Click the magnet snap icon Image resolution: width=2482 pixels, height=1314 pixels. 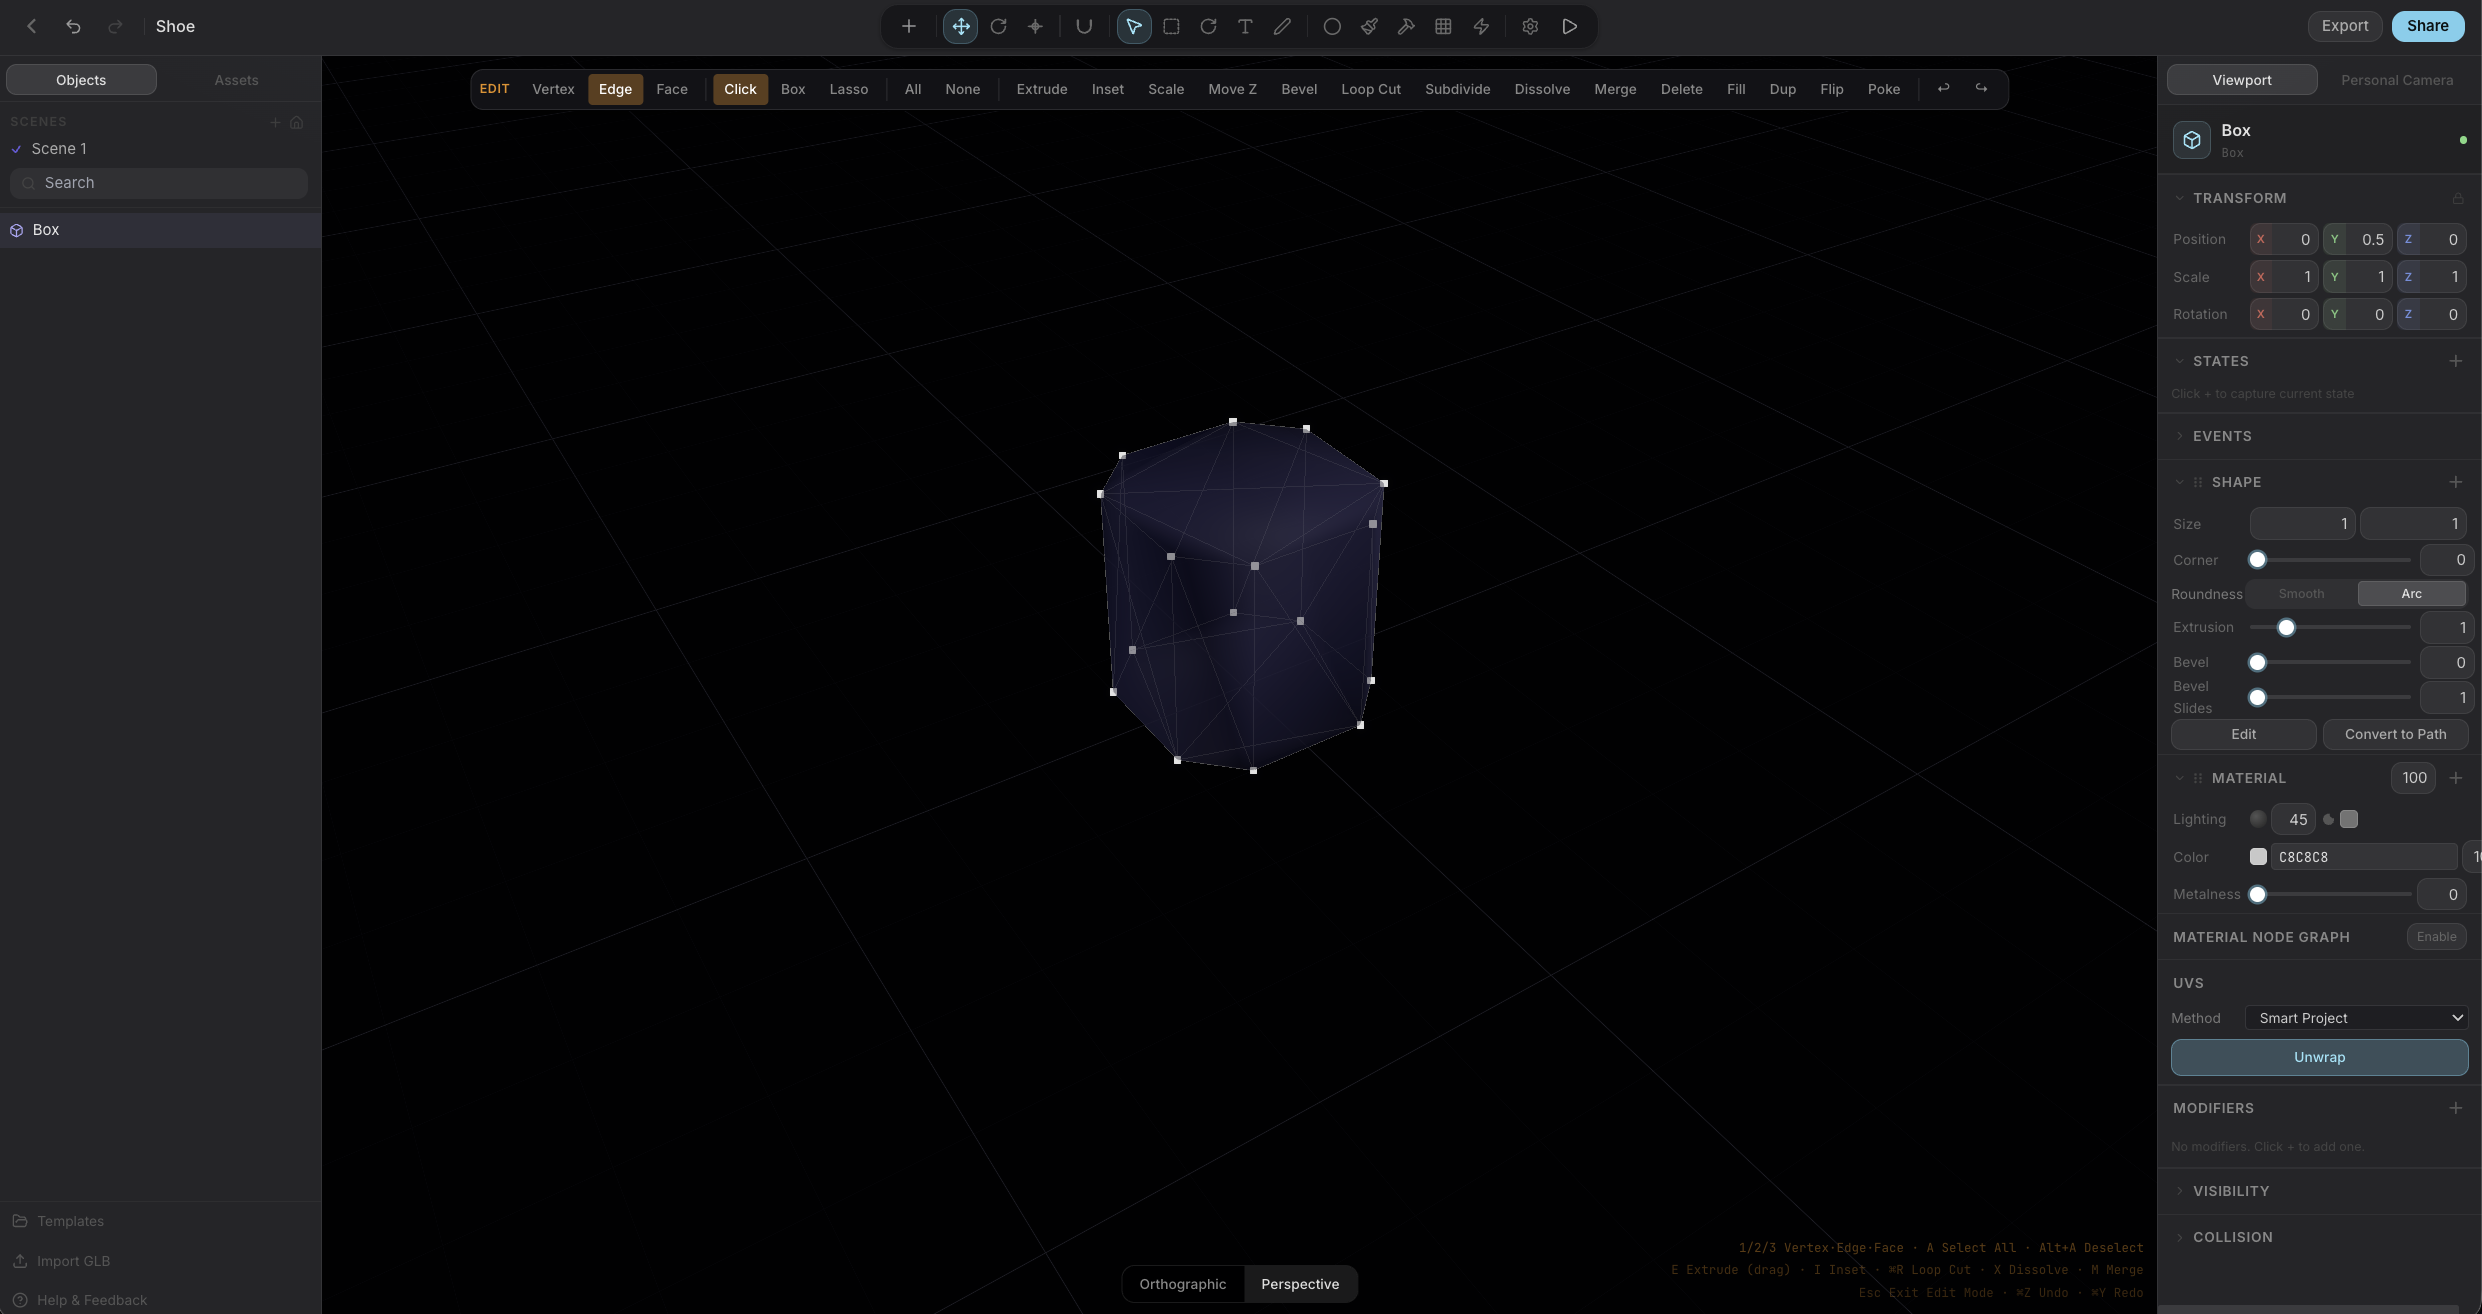pyautogui.click(x=1084, y=27)
